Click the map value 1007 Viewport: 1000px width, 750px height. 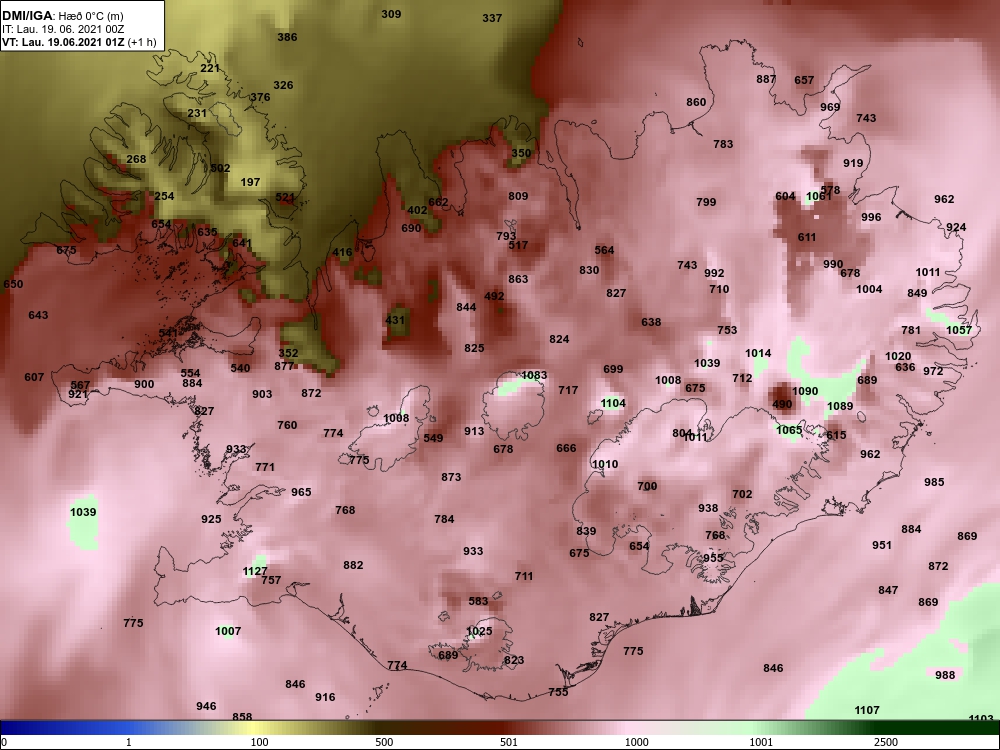228,631
